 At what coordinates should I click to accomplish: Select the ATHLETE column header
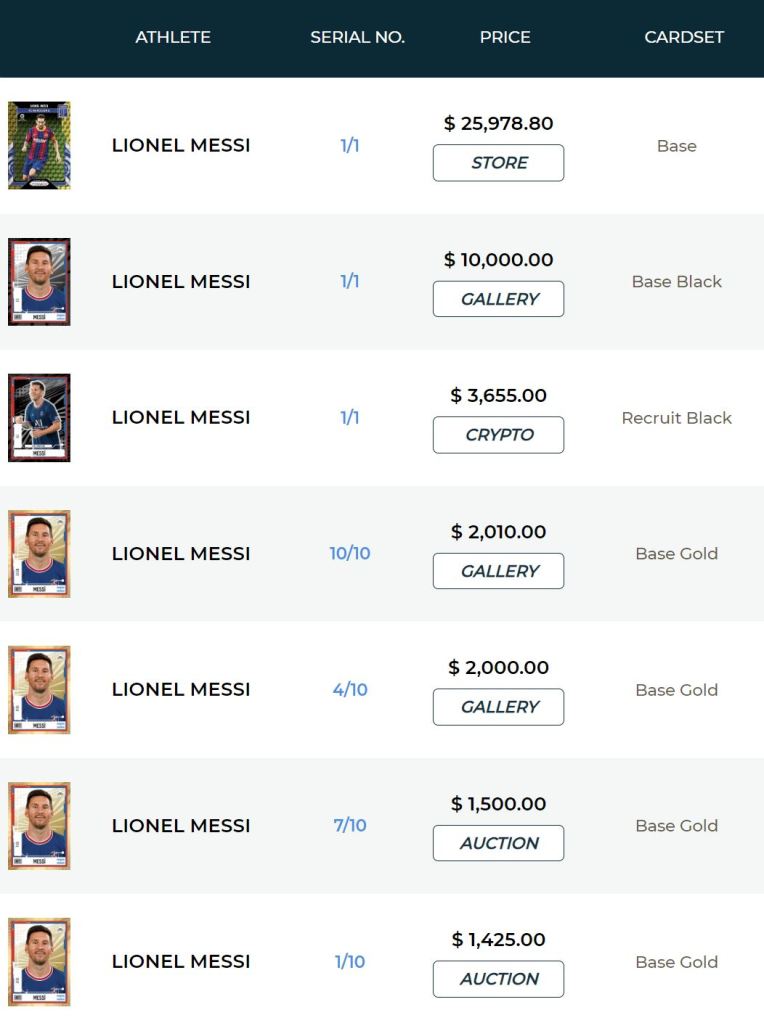tap(173, 37)
